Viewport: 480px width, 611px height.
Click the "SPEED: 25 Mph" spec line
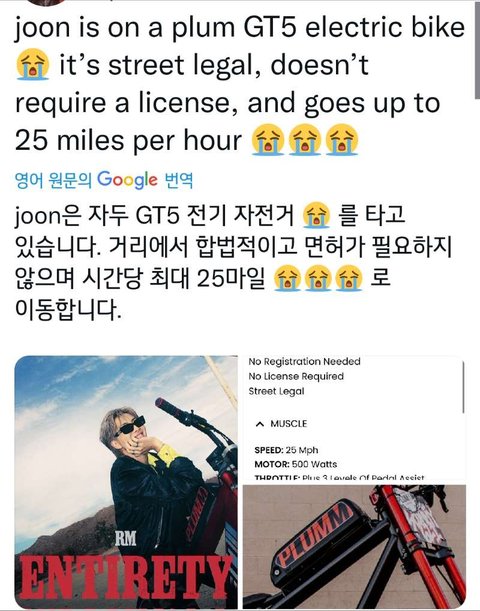pyautogui.click(x=286, y=450)
